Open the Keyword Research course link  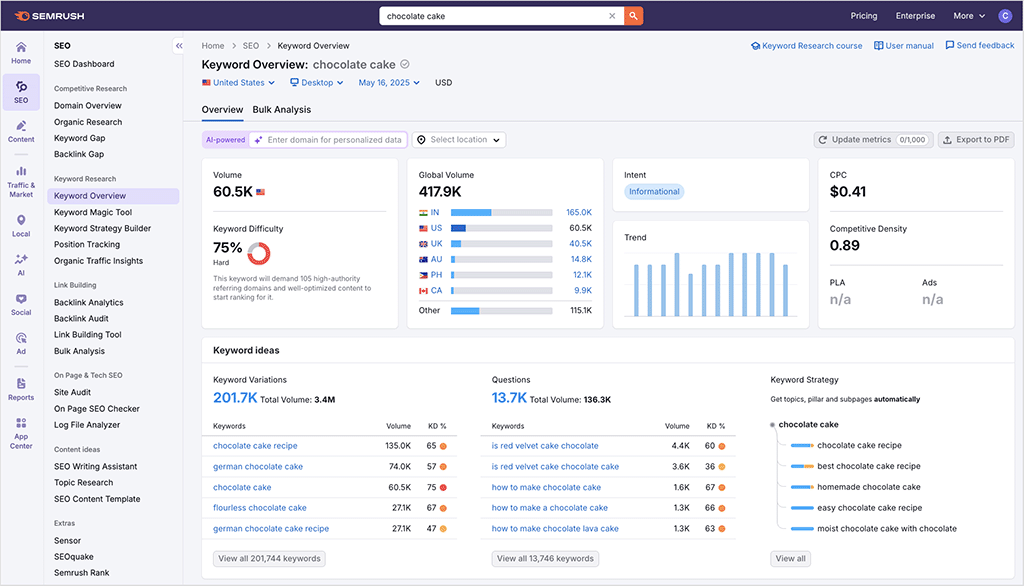pyautogui.click(x=807, y=46)
